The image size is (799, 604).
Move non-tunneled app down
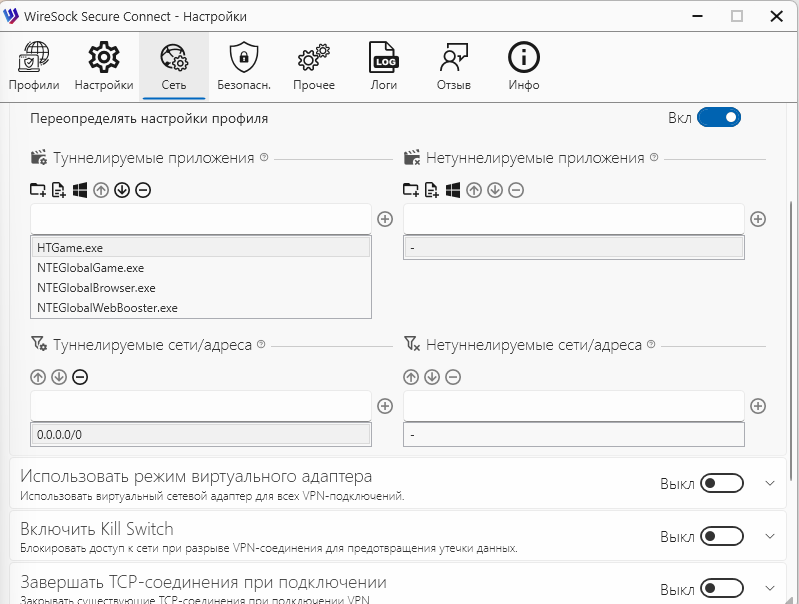(495, 191)
